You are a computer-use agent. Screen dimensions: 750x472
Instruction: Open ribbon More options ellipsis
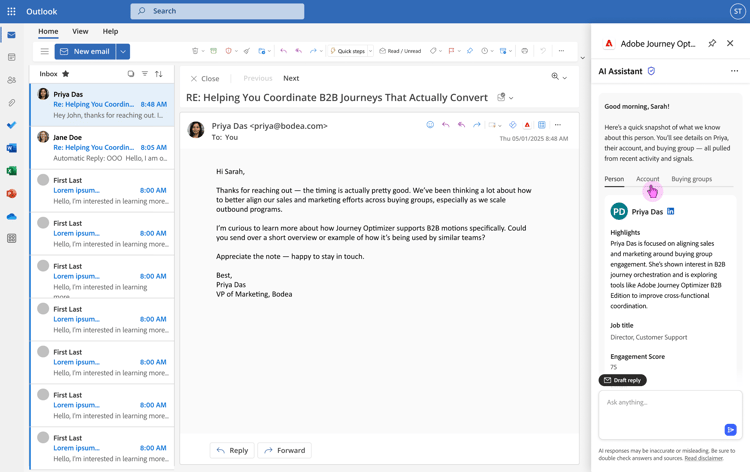(562, 51)
